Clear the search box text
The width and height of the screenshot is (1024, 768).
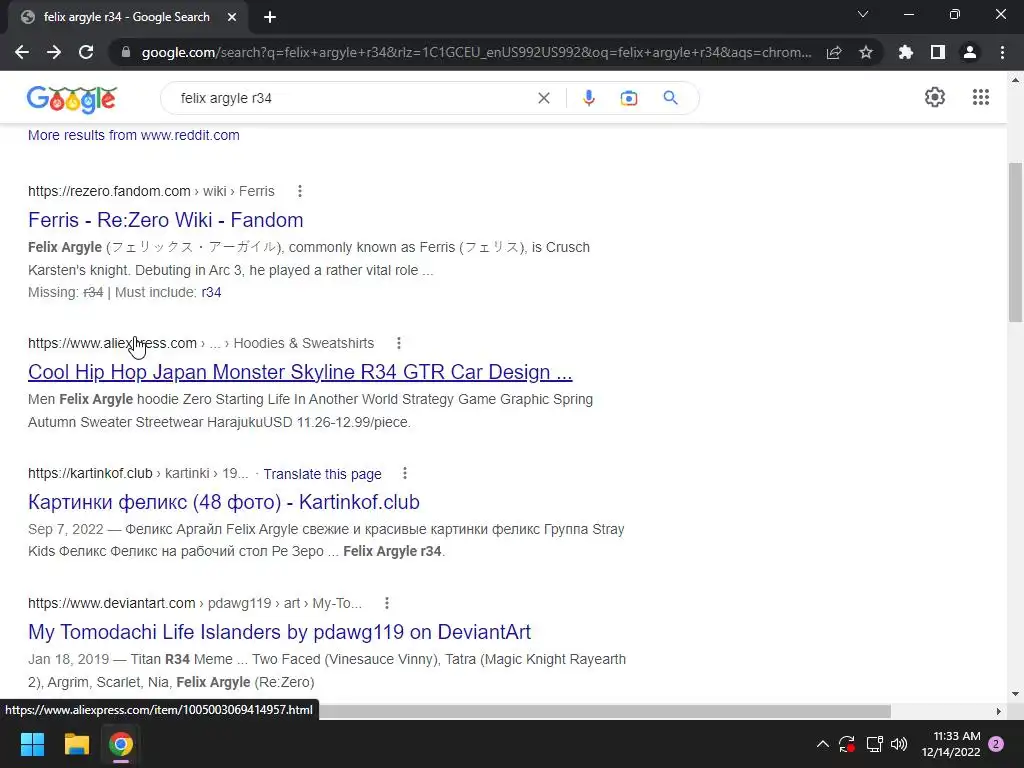point(543,98)
